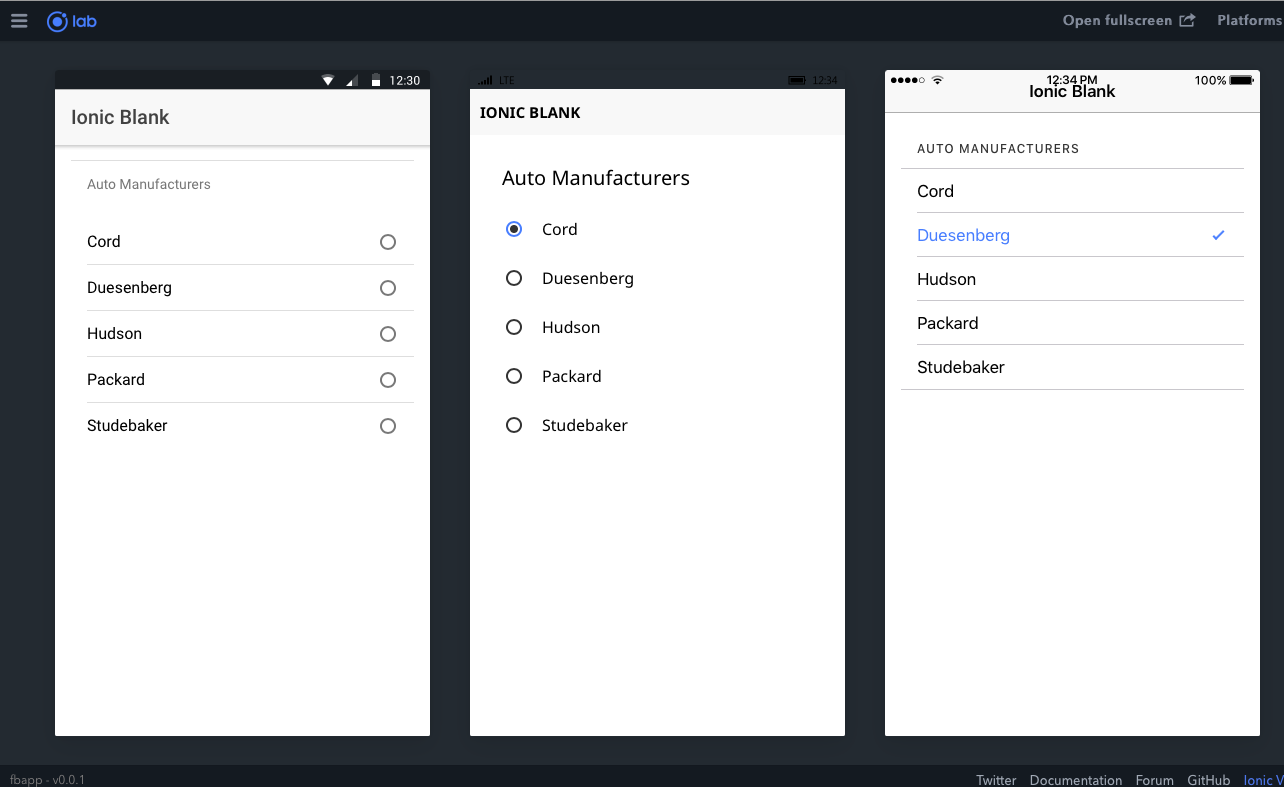The width and height of the screenshot is (1284, 787).
Task: Select the Packard radio button in the Windows preview
Action: (514, 376)
